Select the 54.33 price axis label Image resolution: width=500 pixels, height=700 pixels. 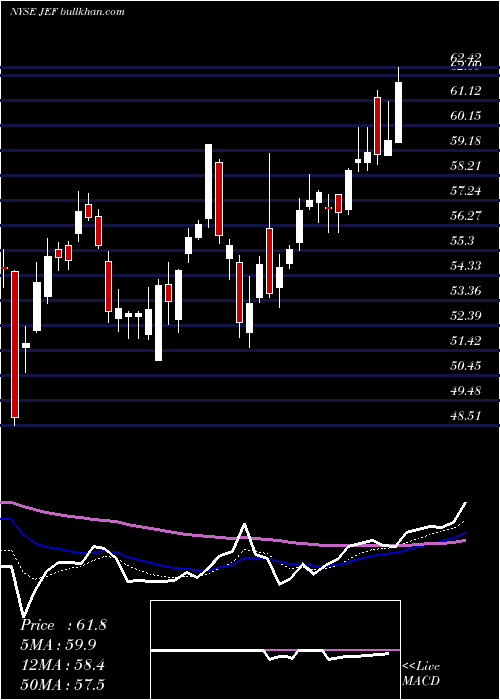point(466,266)
